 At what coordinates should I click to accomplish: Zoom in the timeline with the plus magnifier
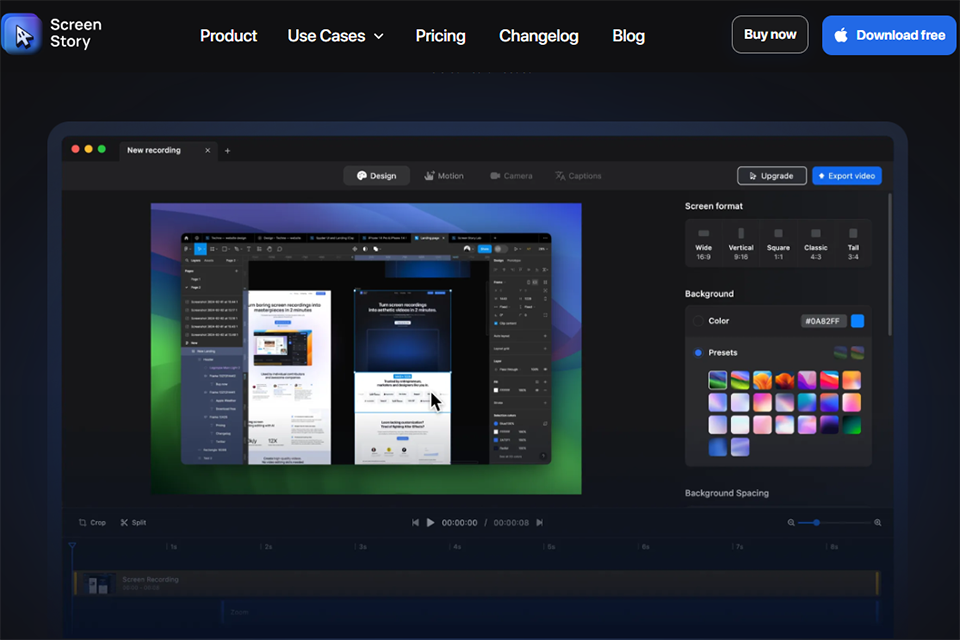(877, 522)
